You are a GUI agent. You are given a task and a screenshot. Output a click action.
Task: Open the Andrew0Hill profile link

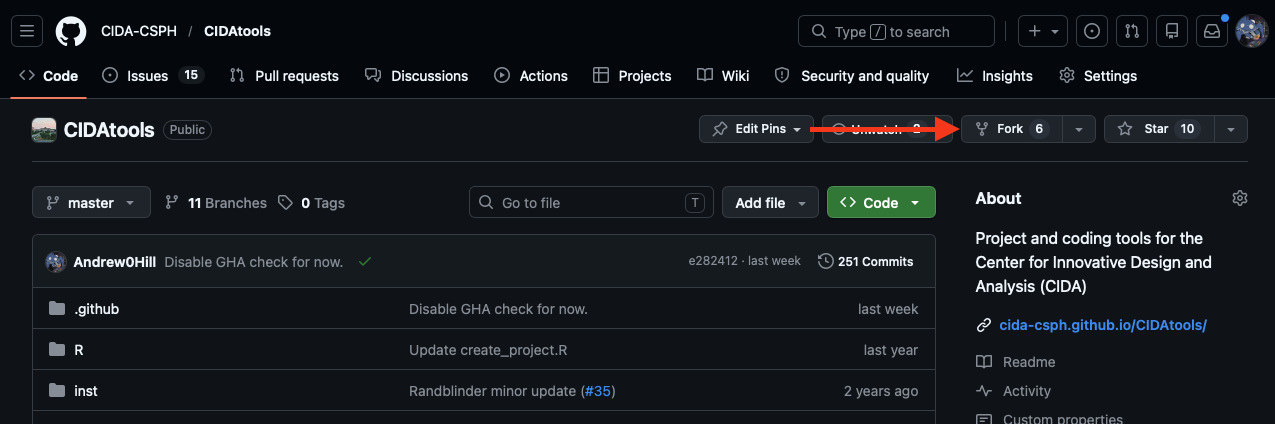(x=115, y=262)
